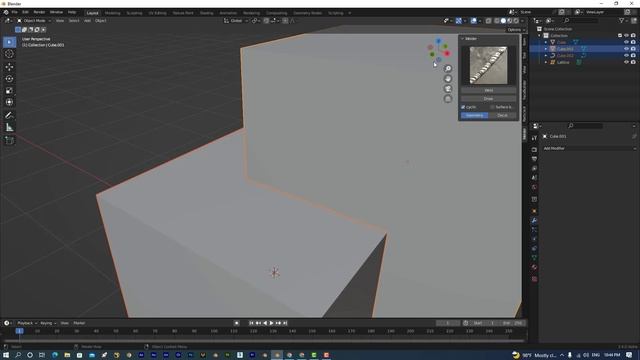Viewport: 640px width, 360px height.
Task: Hide Cube.001 with its eye icon
Action: click(x=626, y=49)
